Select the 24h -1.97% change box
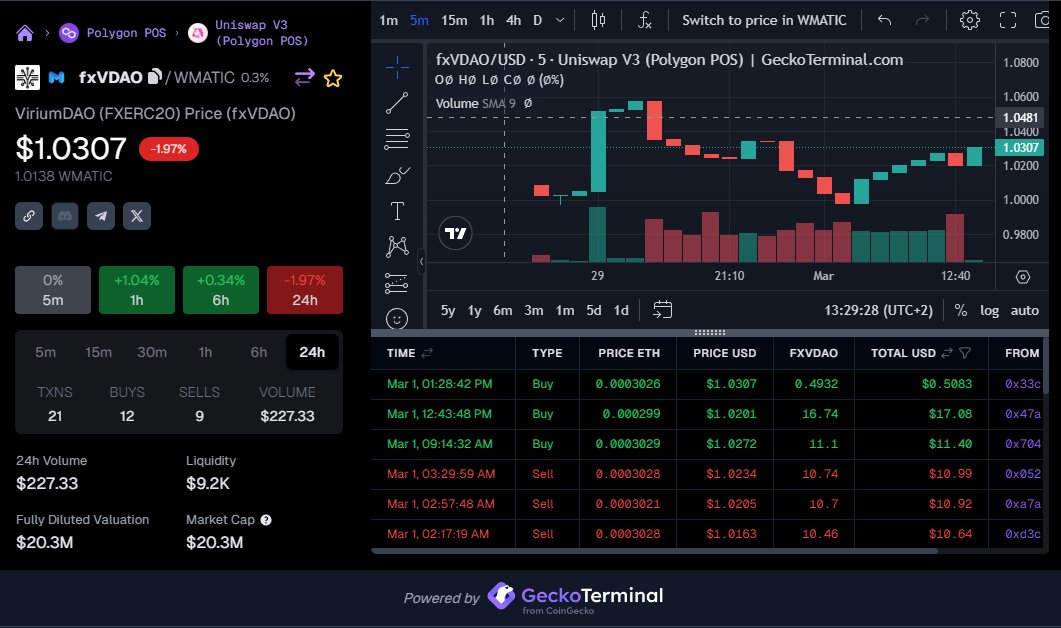 304,290
